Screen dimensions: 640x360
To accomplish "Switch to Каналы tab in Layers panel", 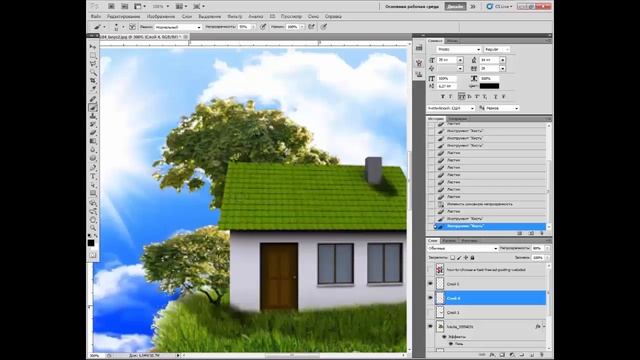I will 449,241.
